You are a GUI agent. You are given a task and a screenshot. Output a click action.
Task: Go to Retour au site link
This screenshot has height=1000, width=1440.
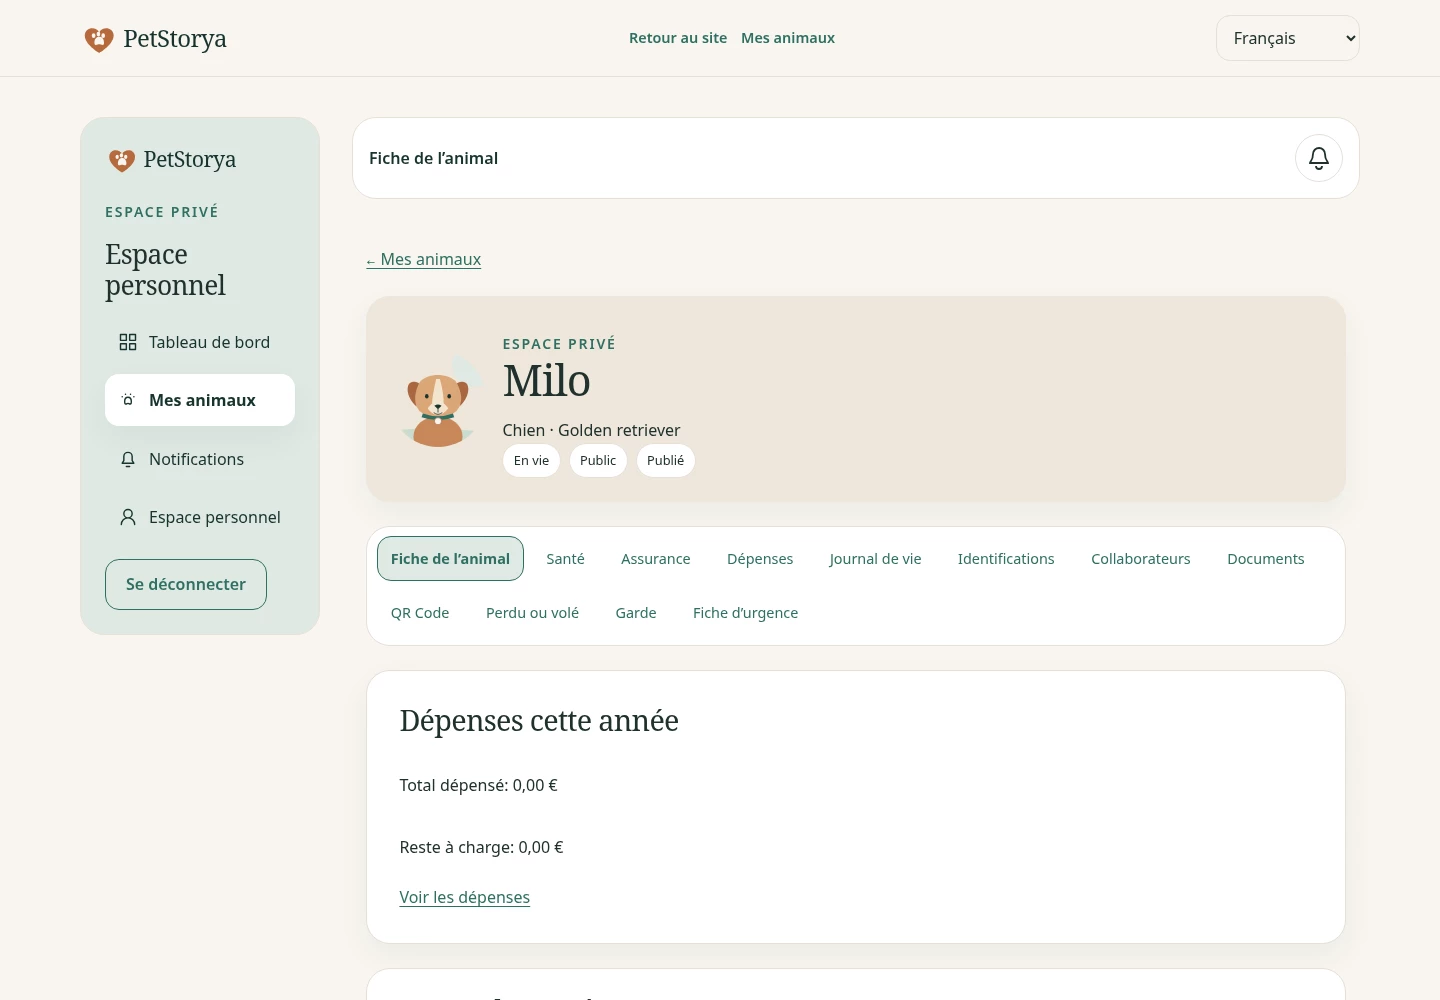pyautogui.click(x=678, y=38)
